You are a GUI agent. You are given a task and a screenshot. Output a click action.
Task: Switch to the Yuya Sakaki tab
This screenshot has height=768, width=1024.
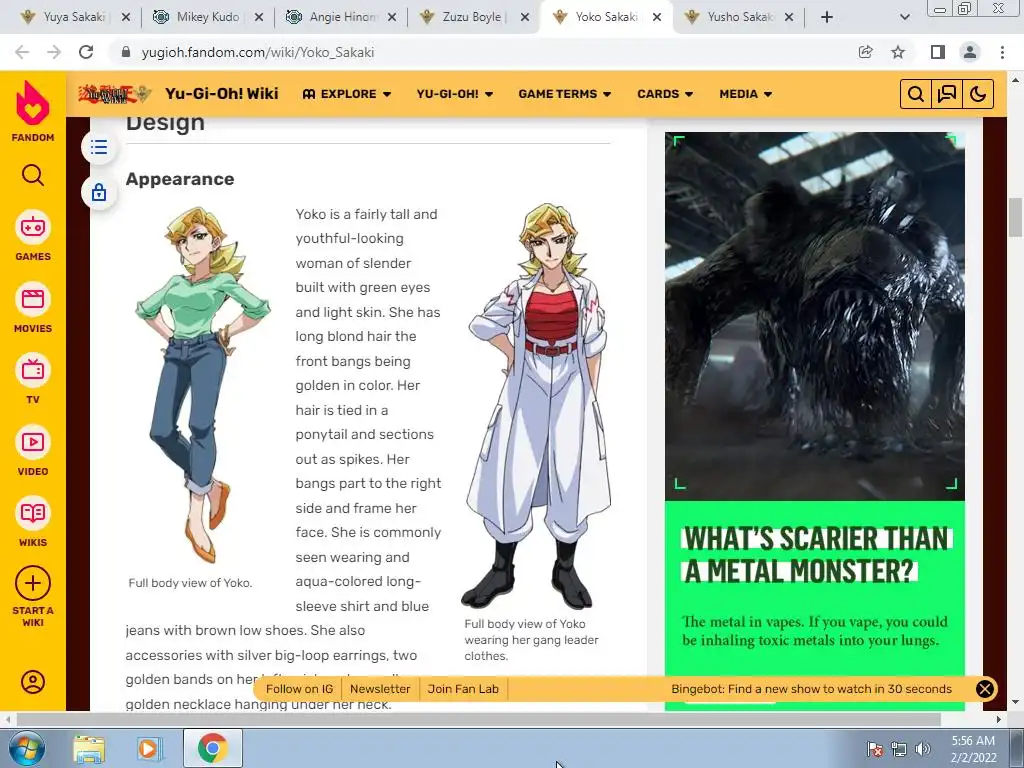(x=73, y=17)
